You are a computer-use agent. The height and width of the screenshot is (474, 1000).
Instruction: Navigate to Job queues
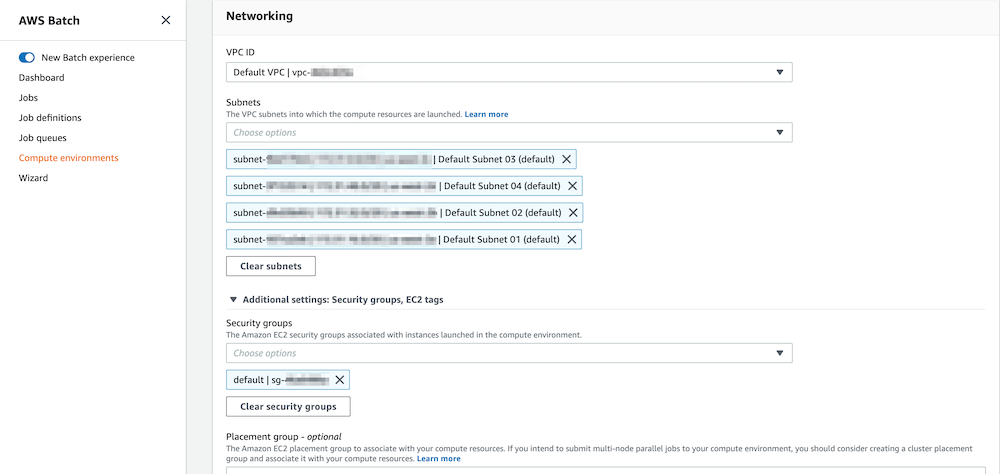[43, 138]
